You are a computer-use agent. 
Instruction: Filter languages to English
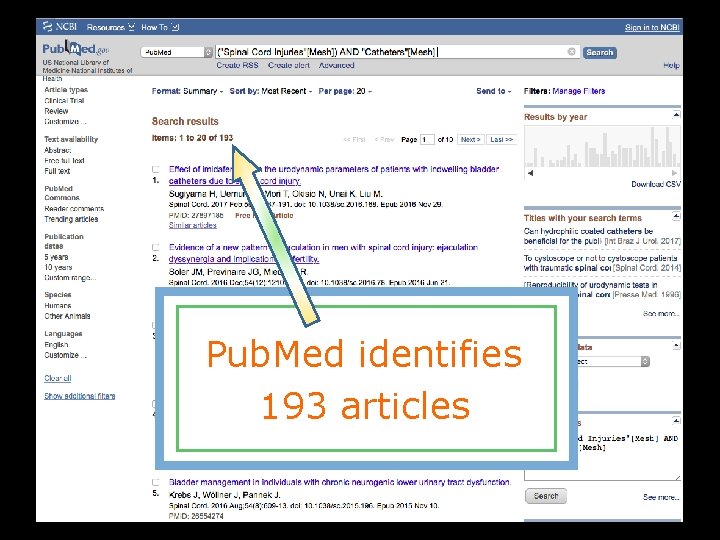tap(56, 344)
